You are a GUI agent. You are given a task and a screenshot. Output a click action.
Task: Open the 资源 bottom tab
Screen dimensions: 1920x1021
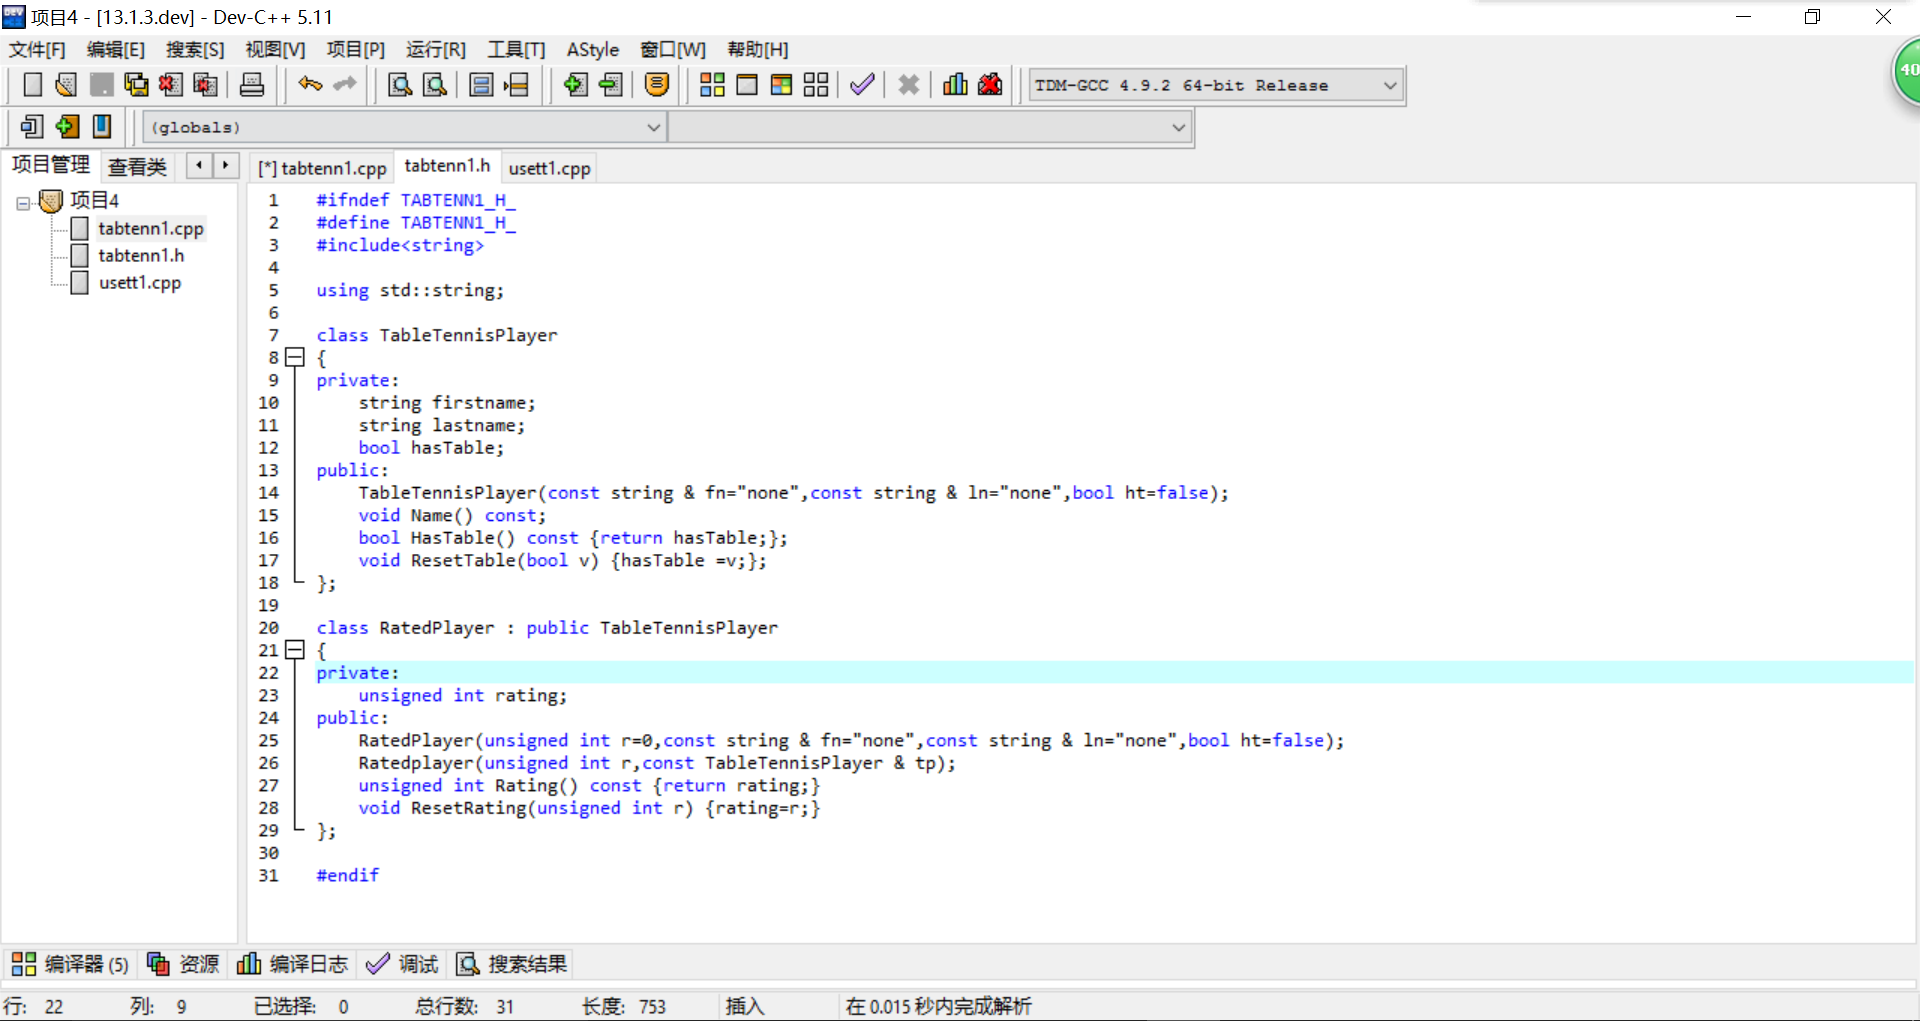[183, 964]
